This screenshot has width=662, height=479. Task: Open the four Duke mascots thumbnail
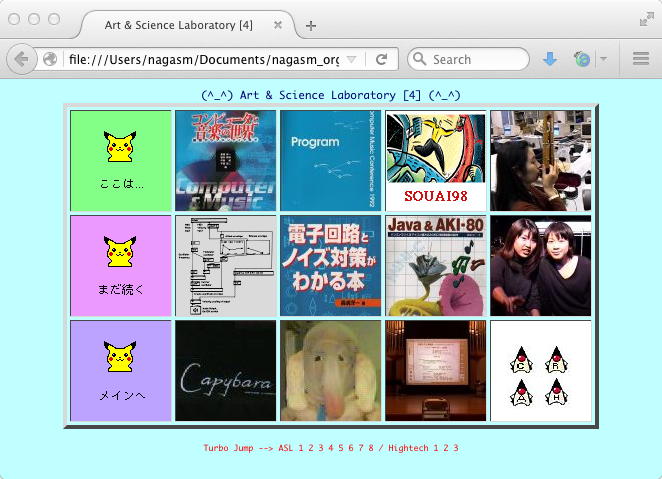(540, 371)
